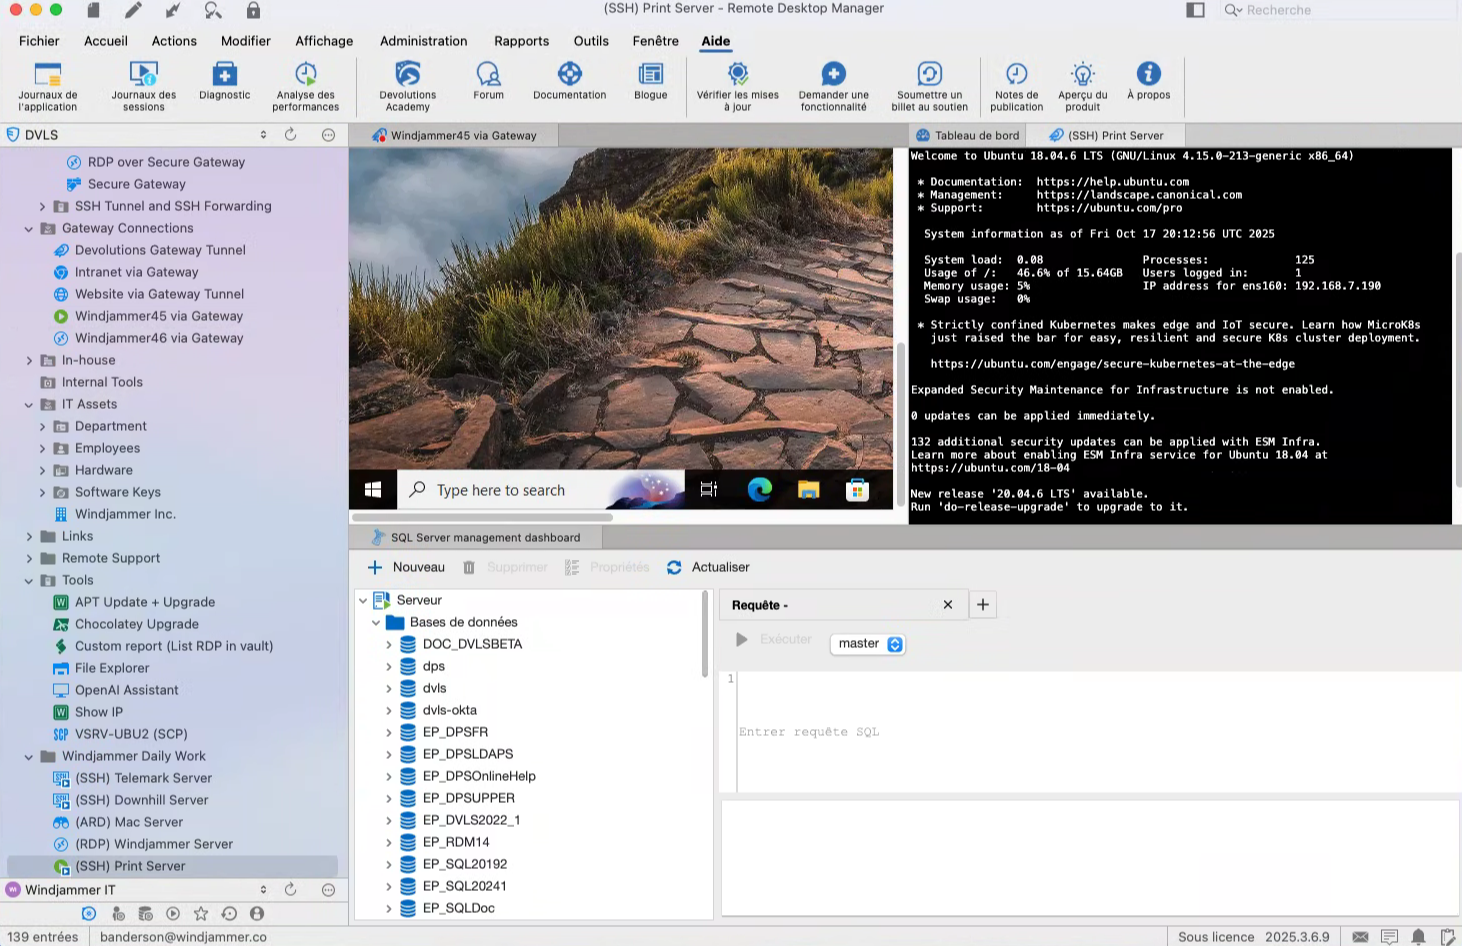This screenshot has width=1462, height=946.
Task: Switch to the Tableau de bord tab
Action: click(967, 136)
